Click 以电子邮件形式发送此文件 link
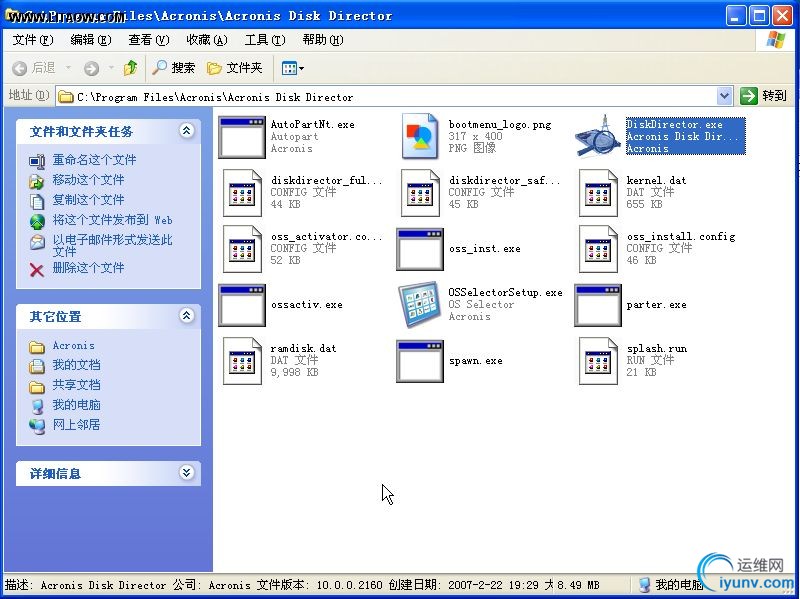The width and height of the screenshot is (800, 599). coord(112,245)
